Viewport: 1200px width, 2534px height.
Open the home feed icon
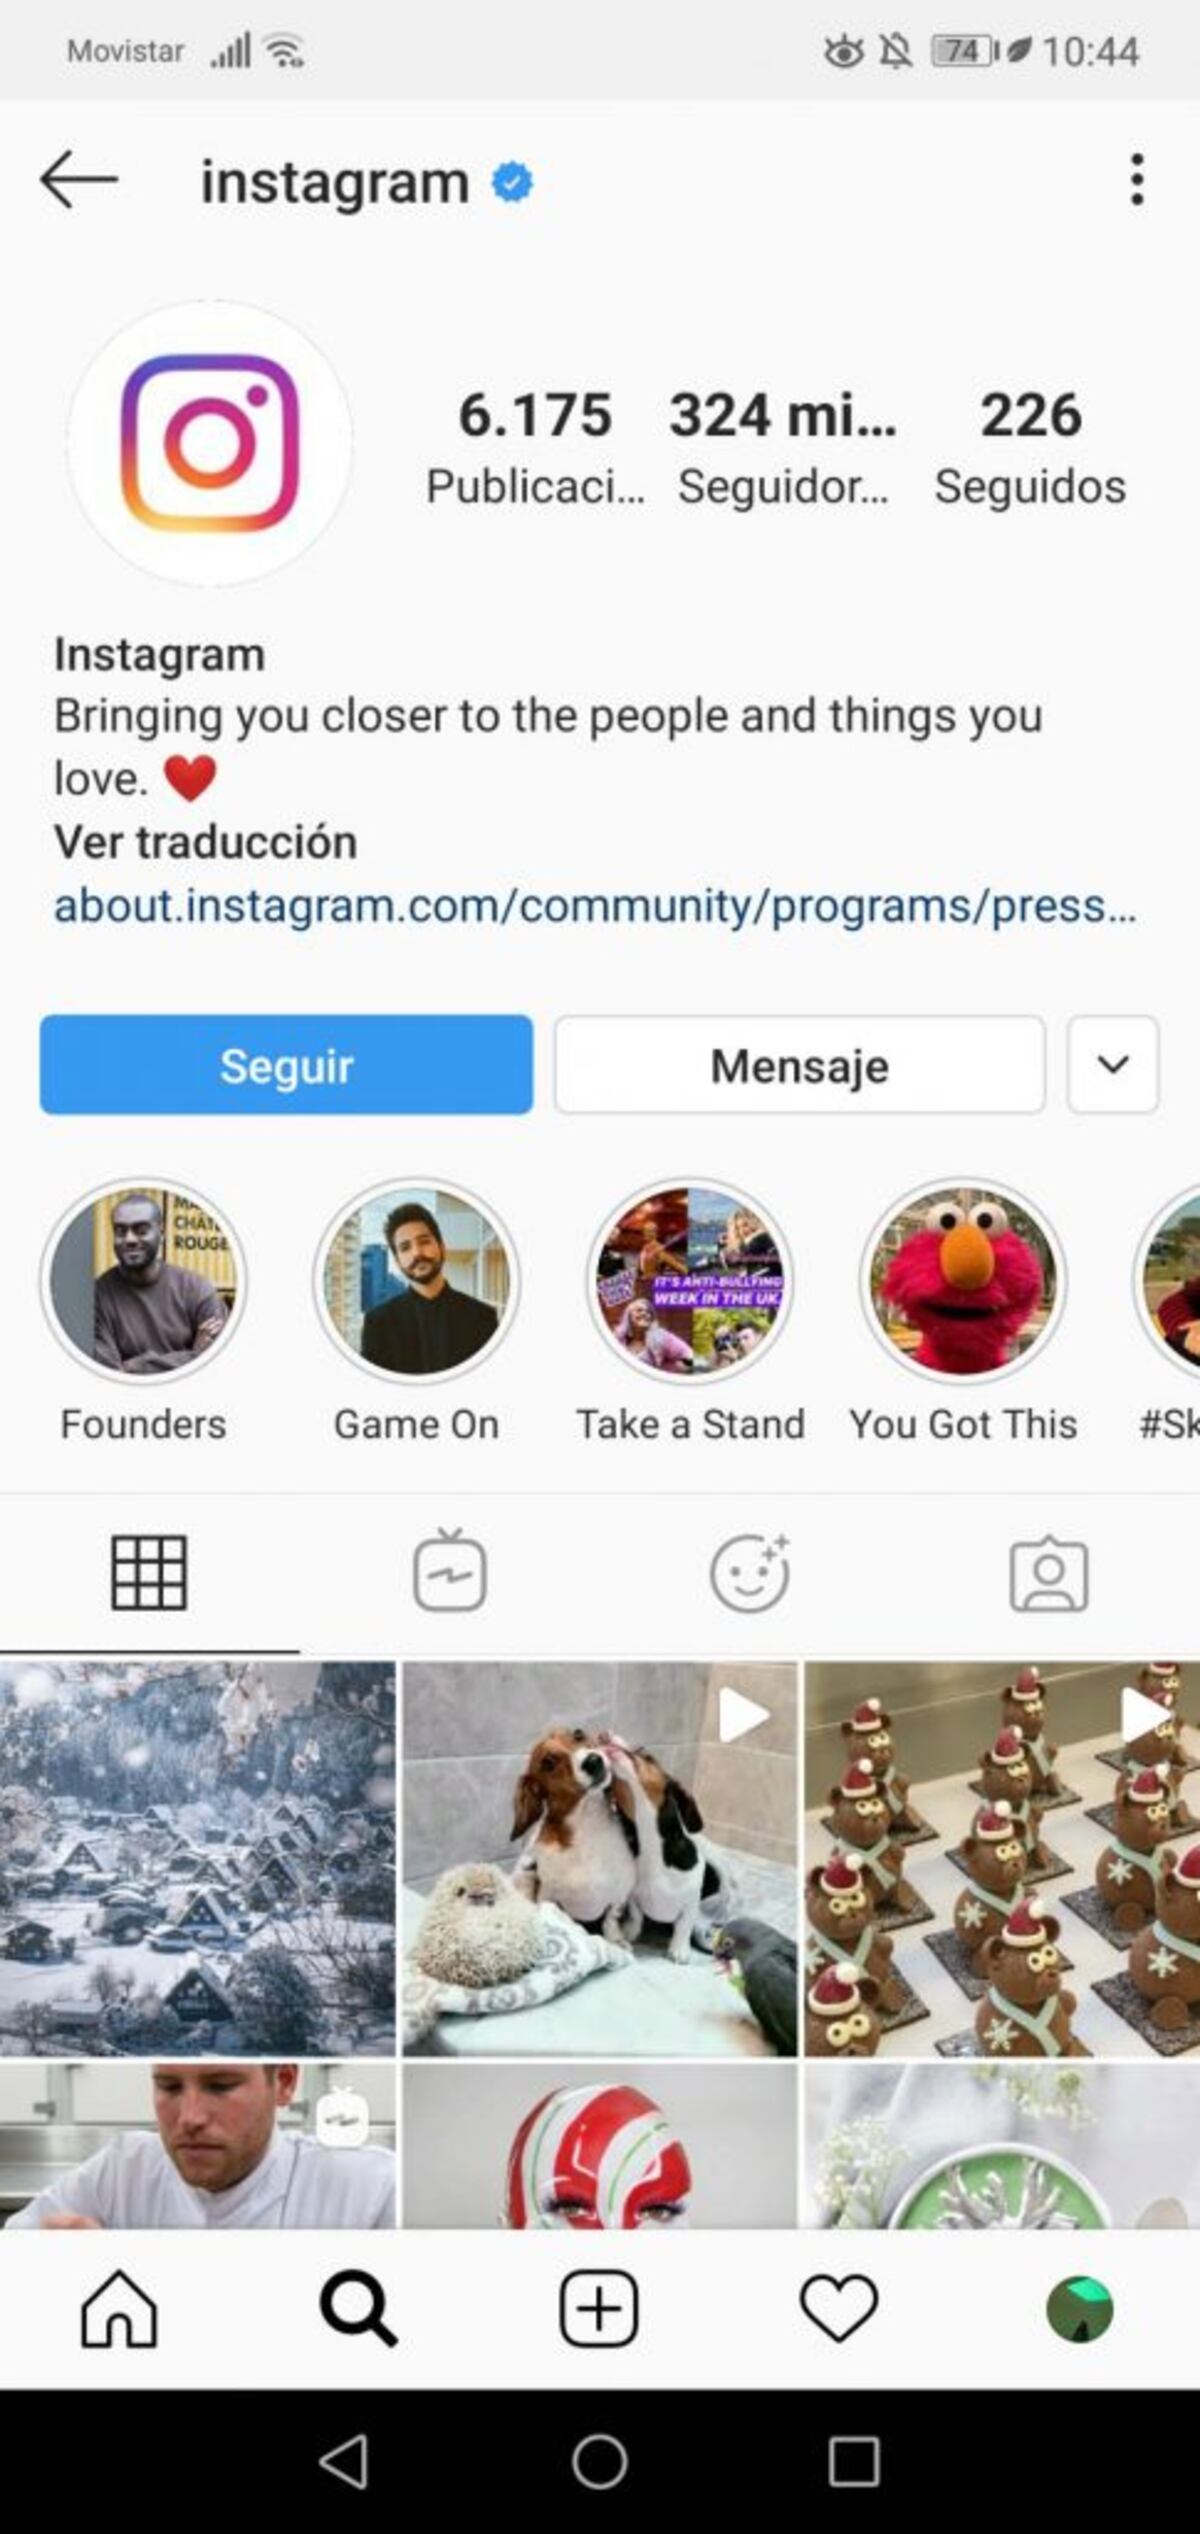coord(119,2308)
